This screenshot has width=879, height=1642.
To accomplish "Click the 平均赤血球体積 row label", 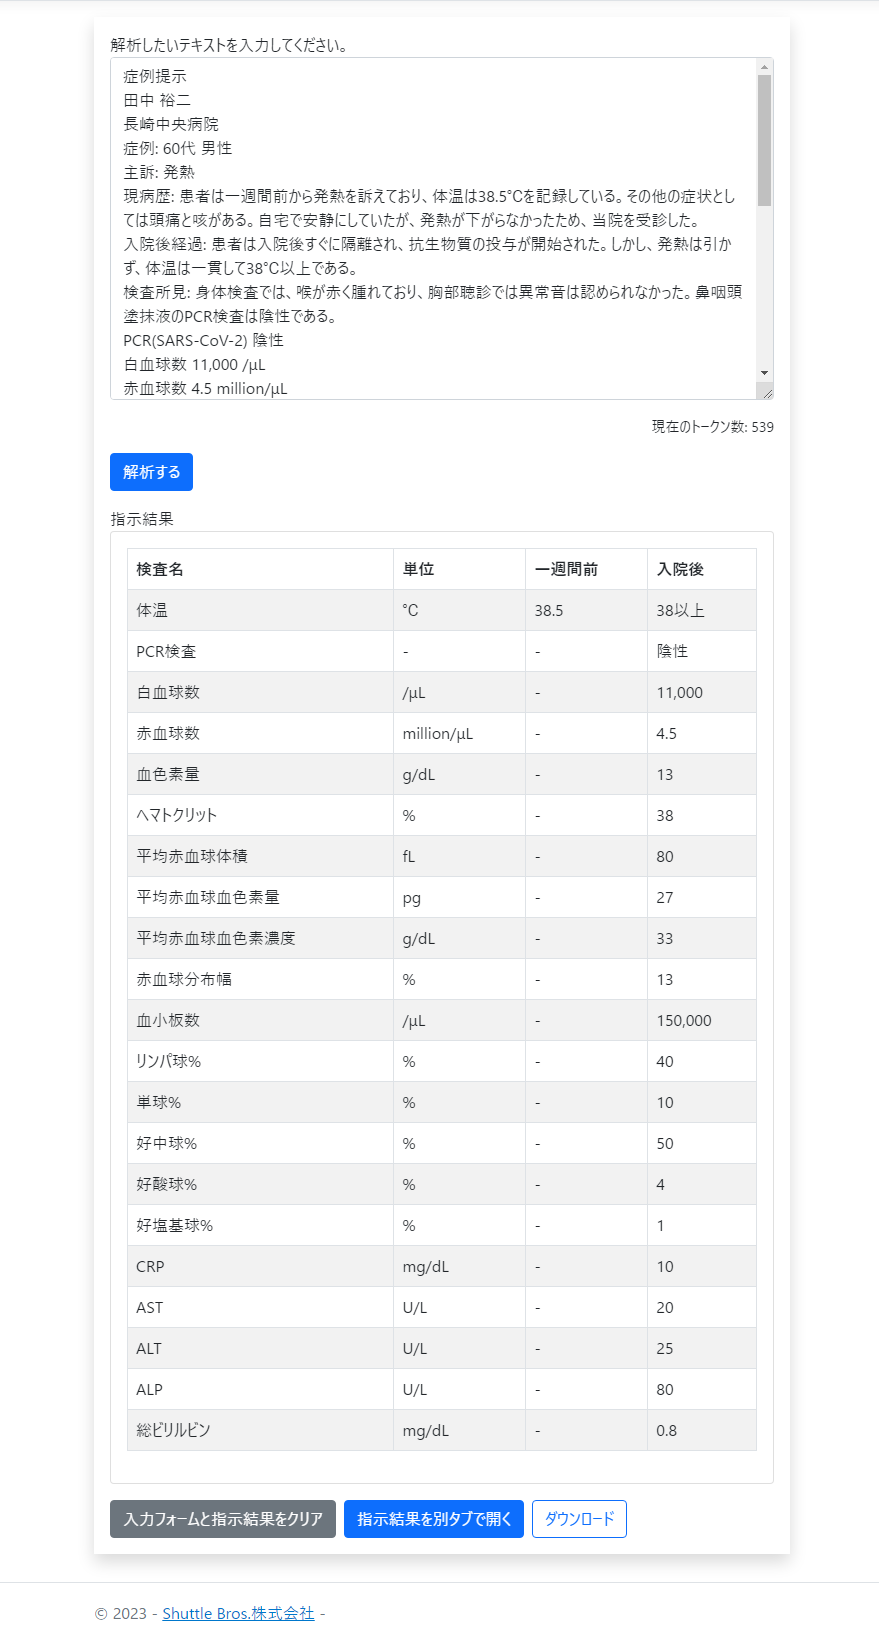I will coord(260,856).
